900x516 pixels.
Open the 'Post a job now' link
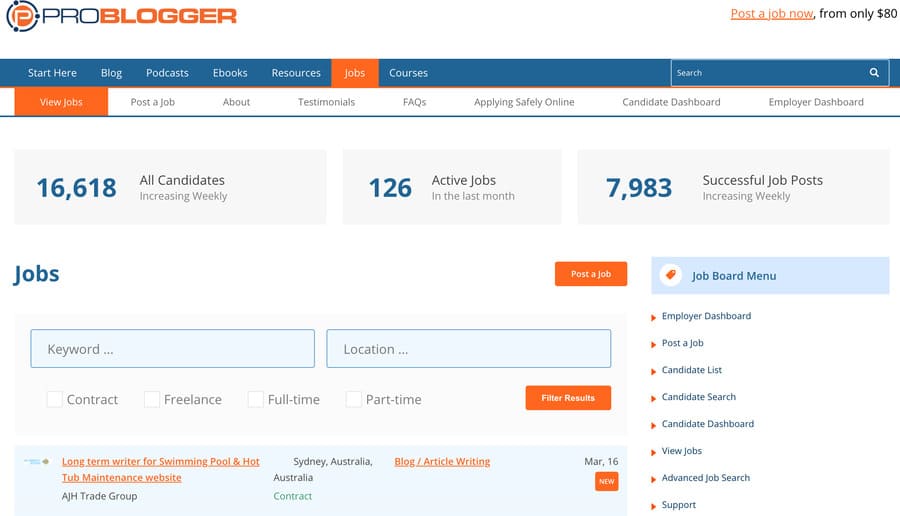tap(771, 14)
